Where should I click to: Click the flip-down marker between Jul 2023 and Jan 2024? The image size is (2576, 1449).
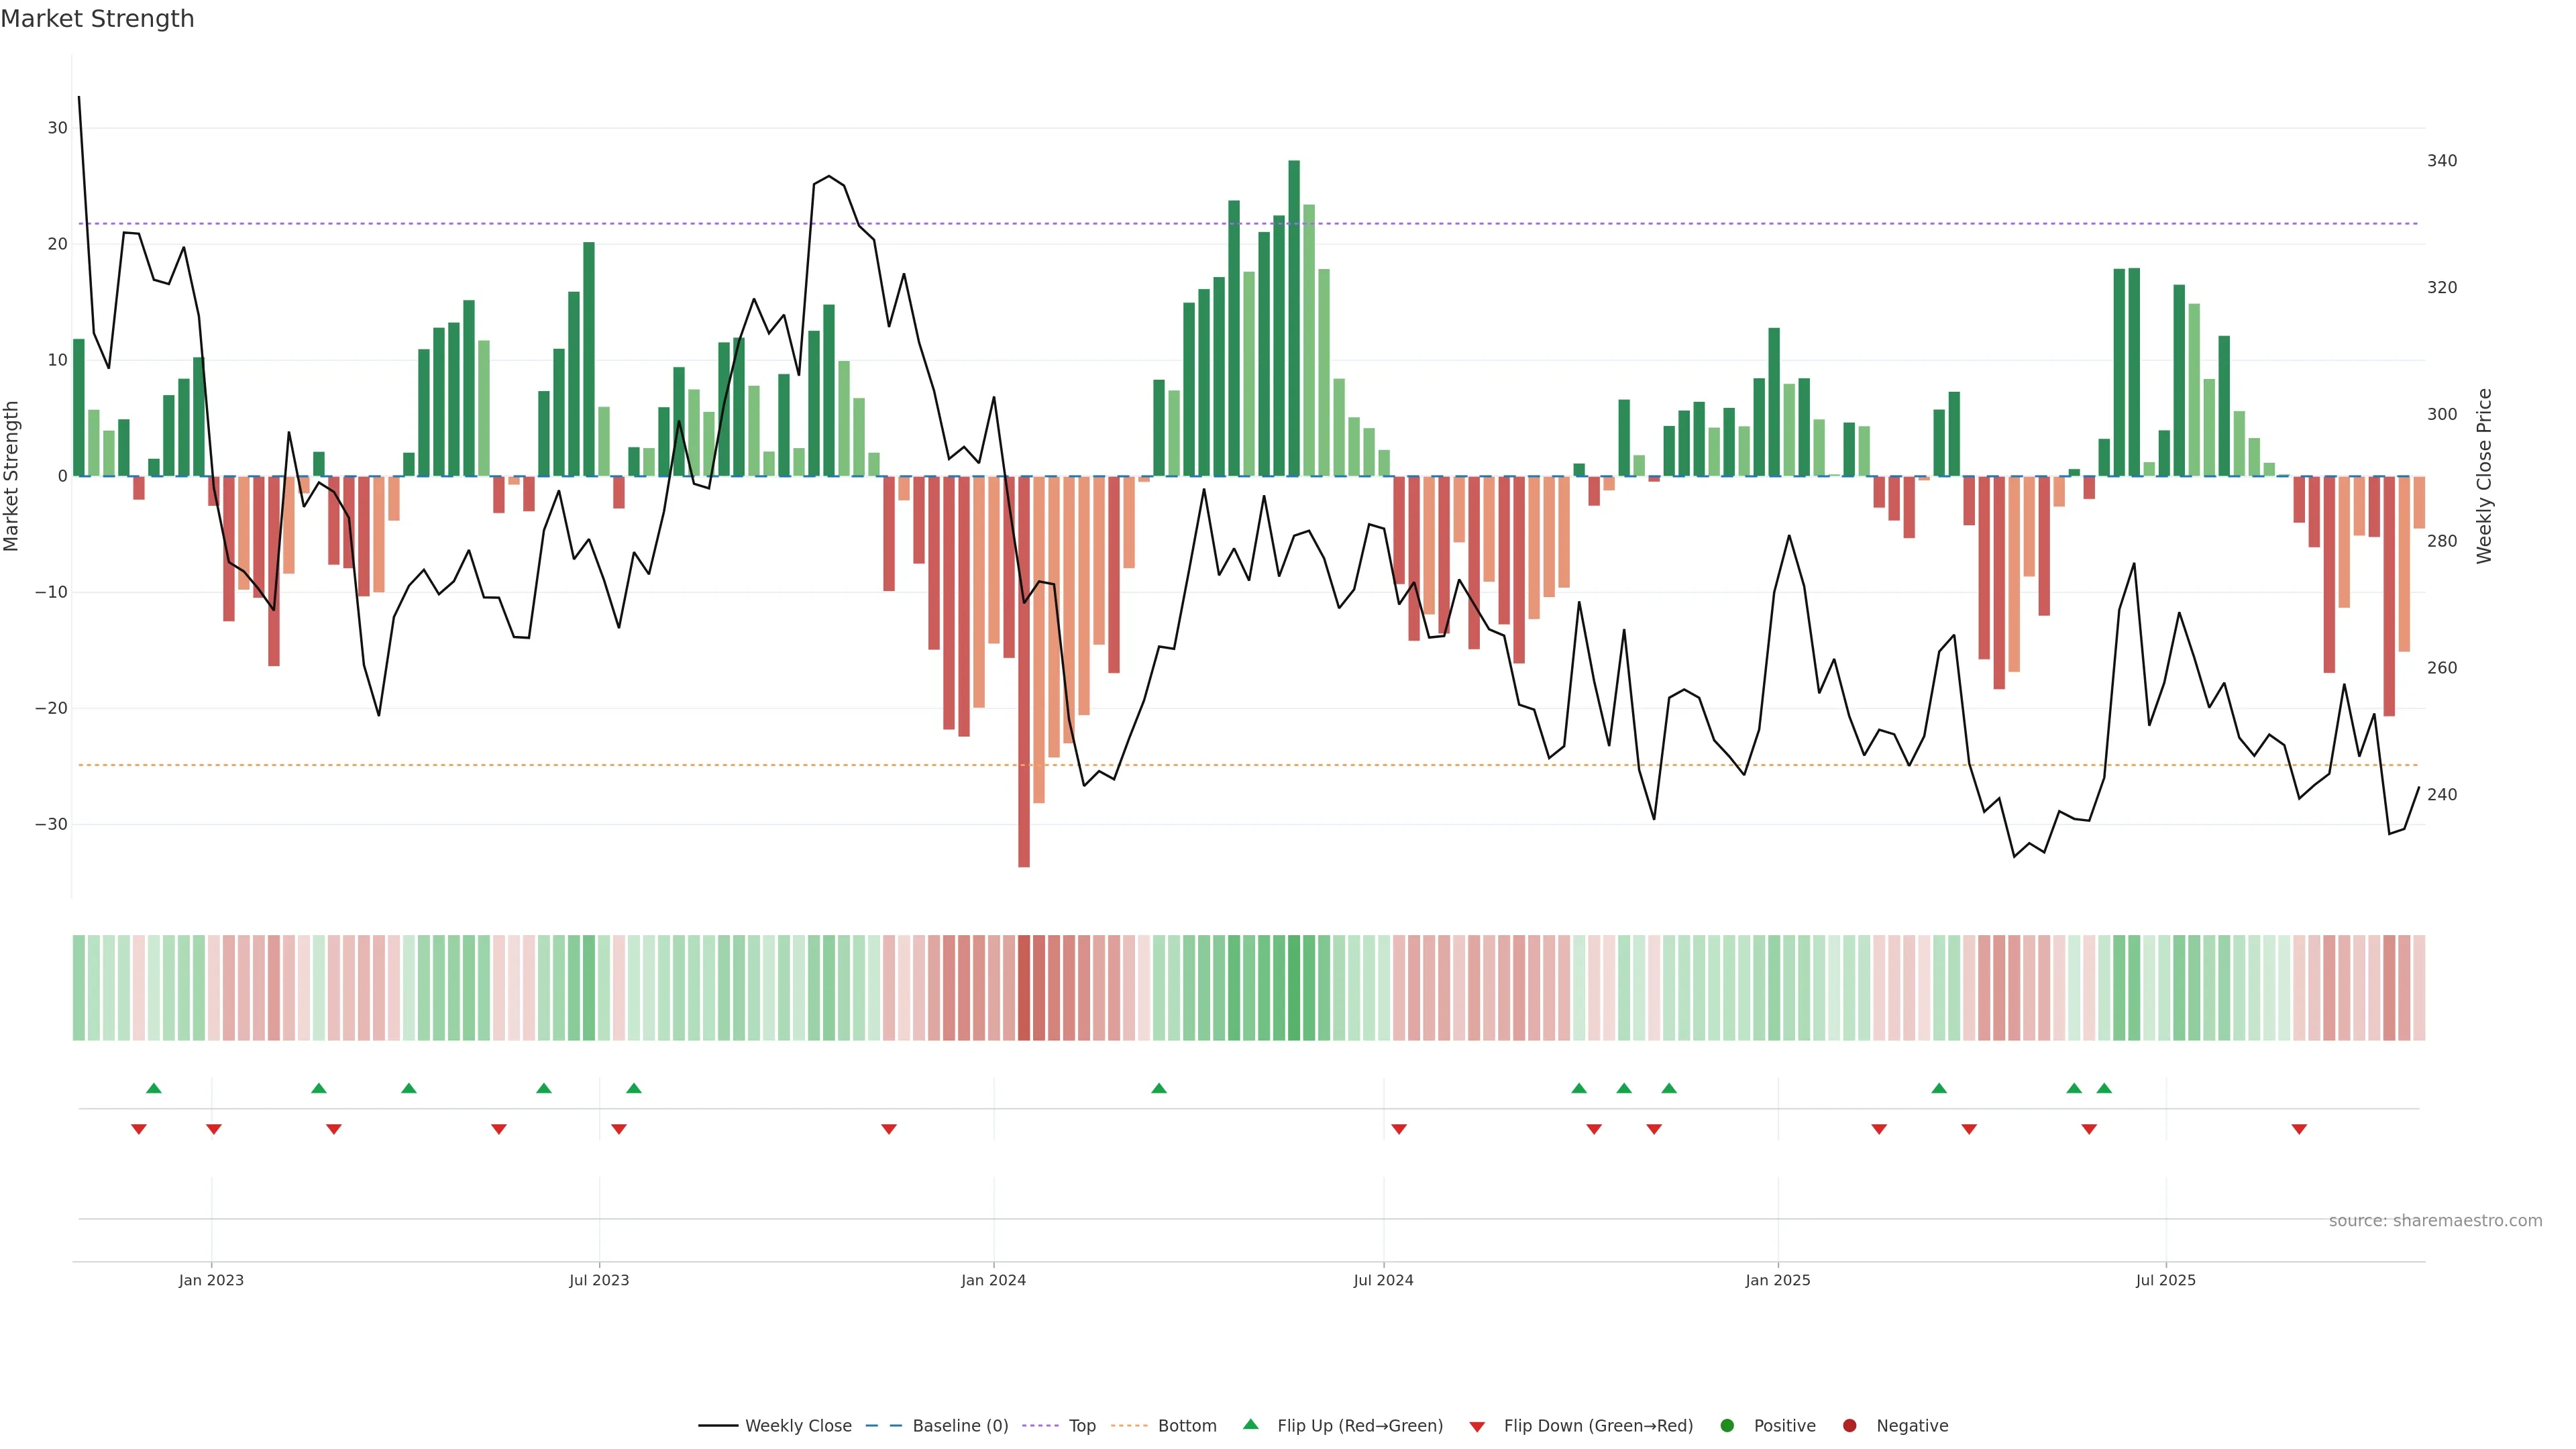[889, 1129]
